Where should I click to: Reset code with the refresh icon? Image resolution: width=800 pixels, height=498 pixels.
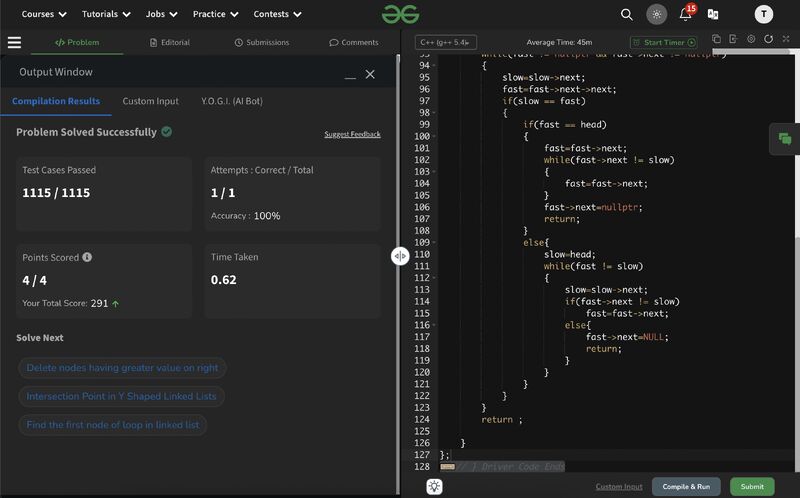point(768,39)
